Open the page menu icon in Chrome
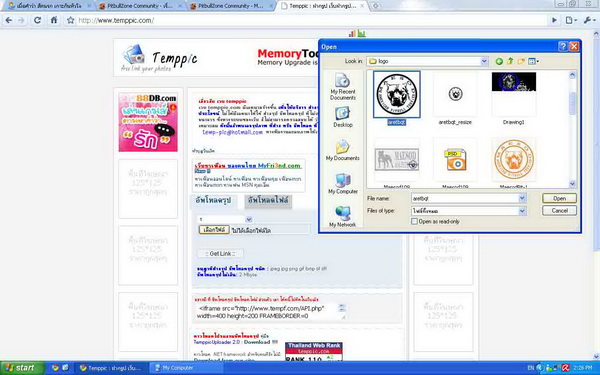The image size is (600, 375). [571, 20]
